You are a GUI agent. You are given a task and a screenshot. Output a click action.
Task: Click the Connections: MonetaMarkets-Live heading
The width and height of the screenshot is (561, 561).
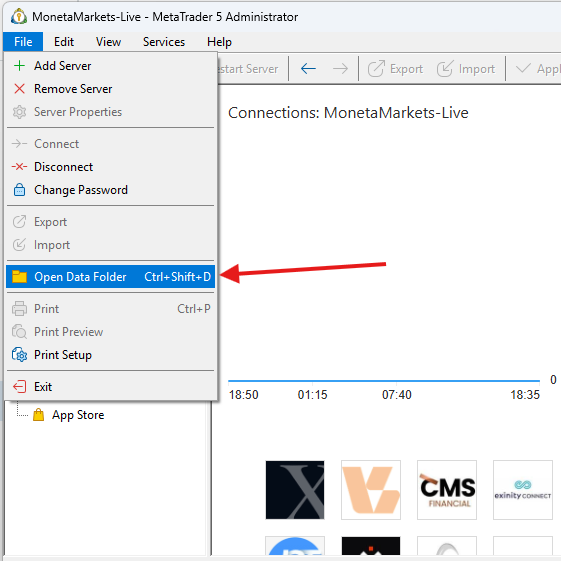point(348,113)
